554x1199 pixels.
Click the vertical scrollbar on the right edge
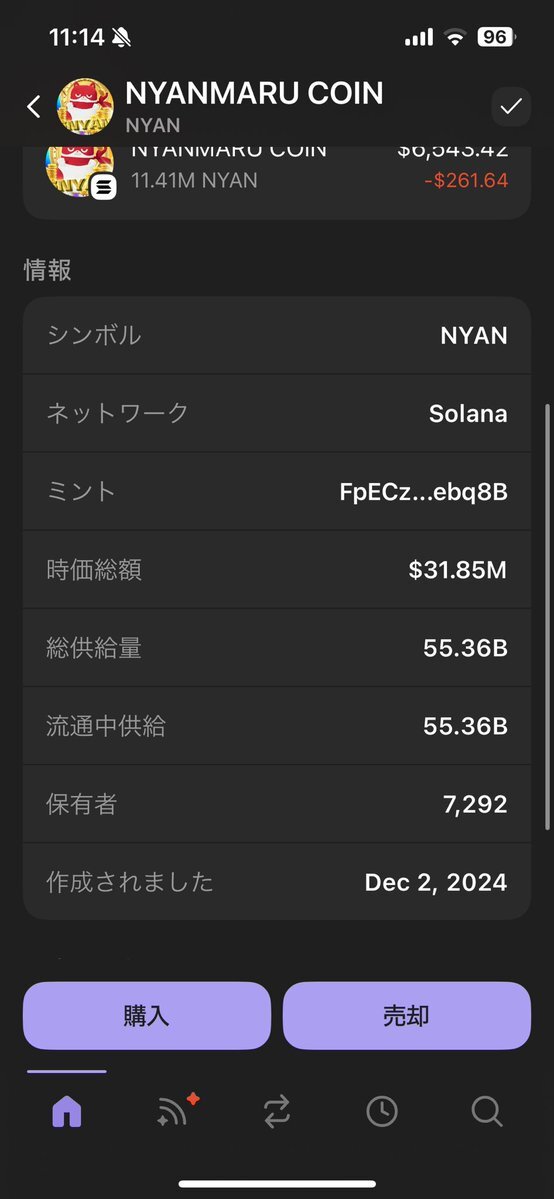pyautogui.click(x=547, y=616)
